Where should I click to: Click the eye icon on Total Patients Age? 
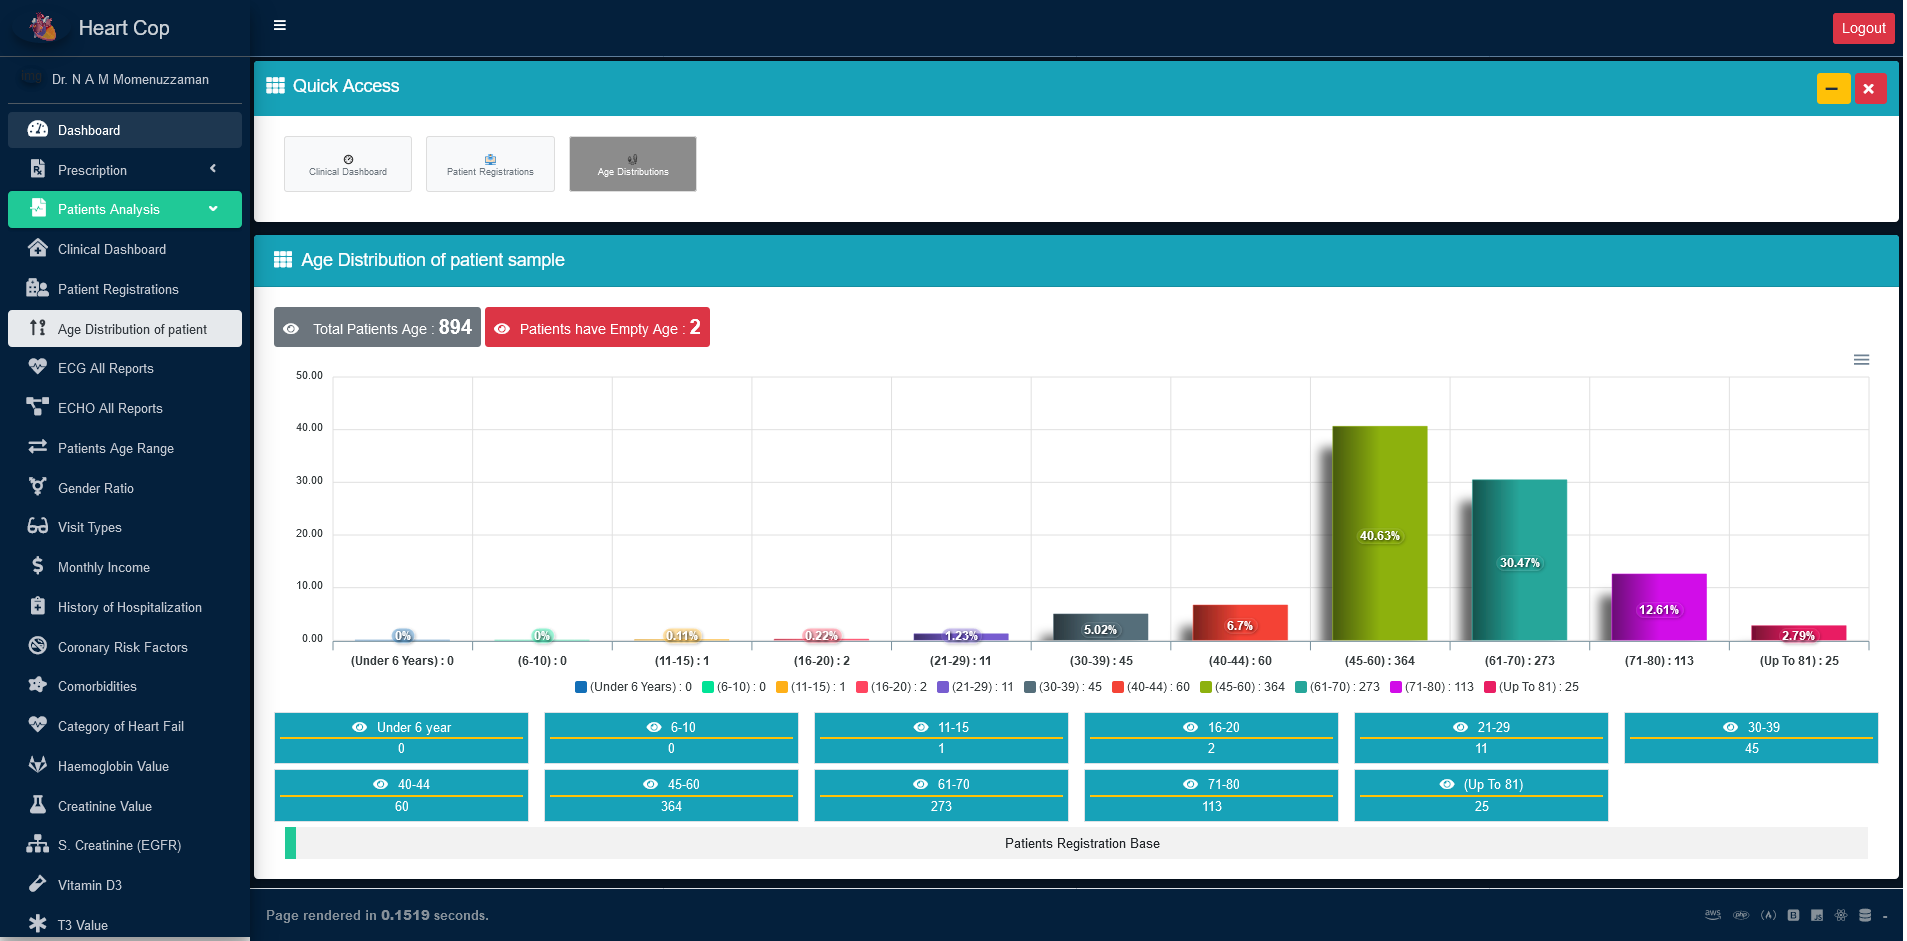291,329
